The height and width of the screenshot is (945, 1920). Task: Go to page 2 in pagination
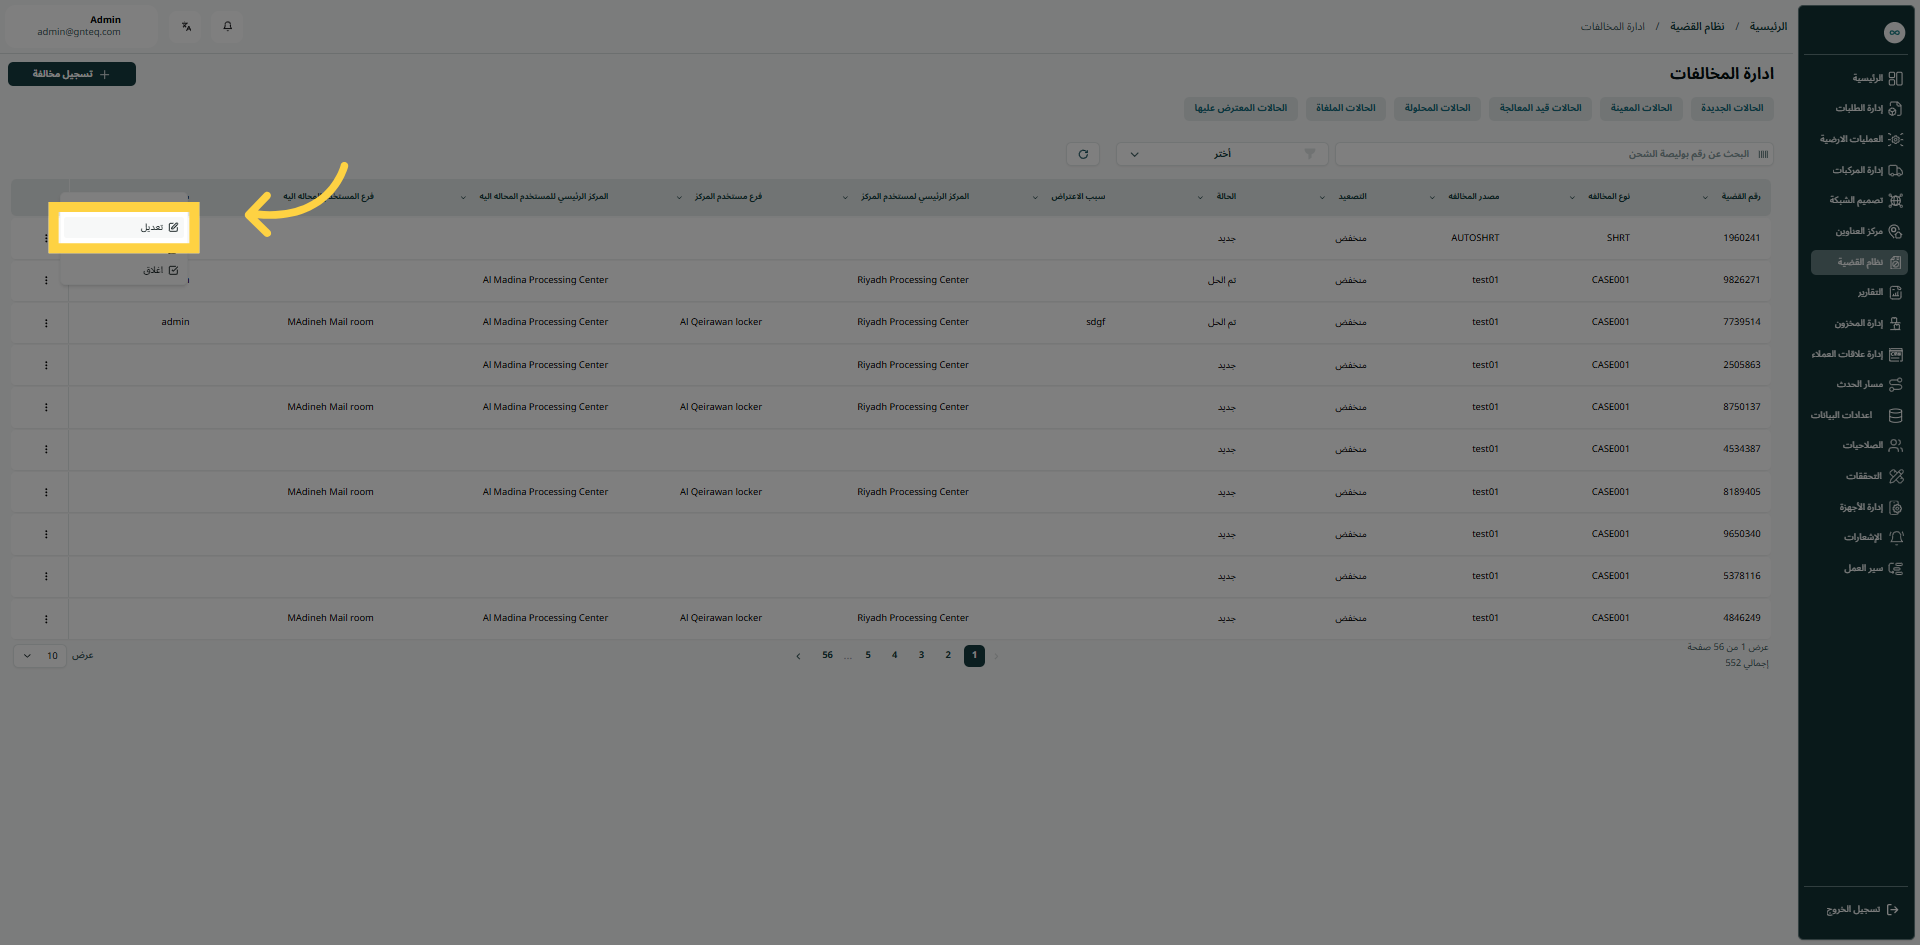(x=948, y=656)
